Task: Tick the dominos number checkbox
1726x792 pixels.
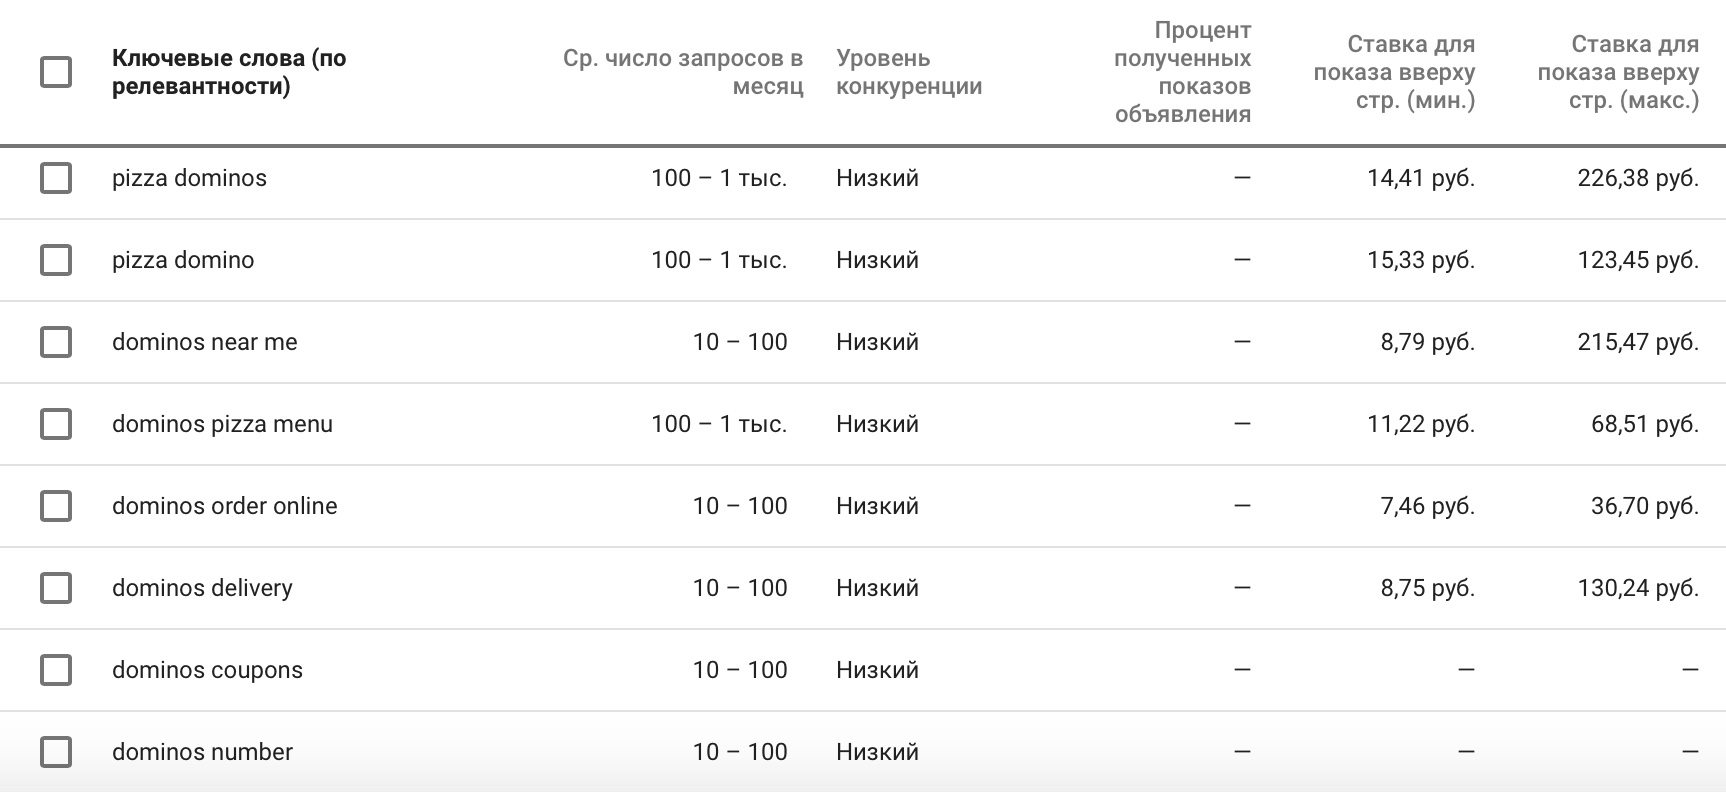Action: coord(56,752)
